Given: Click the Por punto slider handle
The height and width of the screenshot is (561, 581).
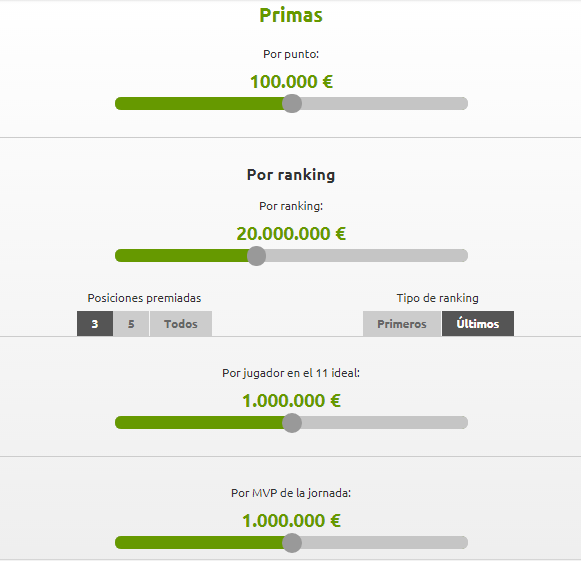Looking at the screenshot, I should coord(292,103).
